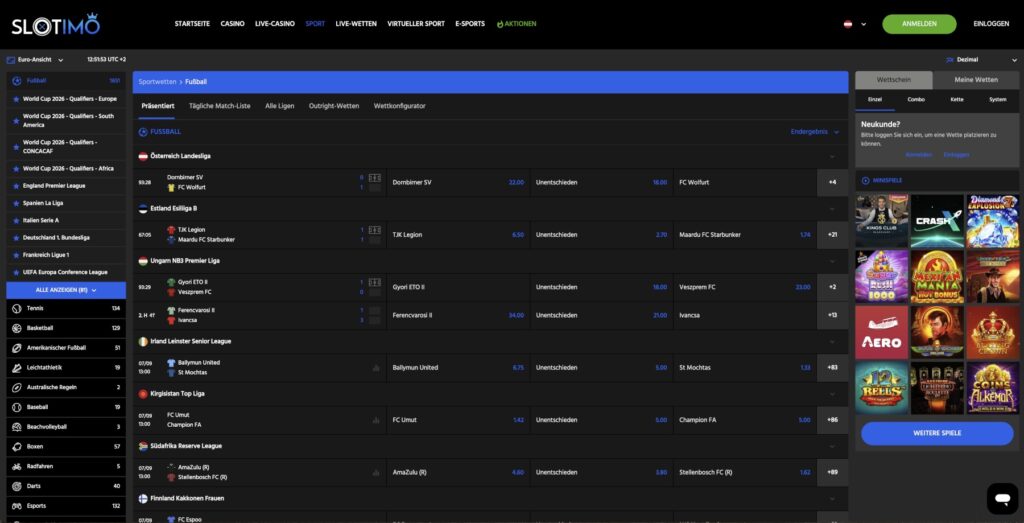Collapse the Estland Esiliiga B section
Image resolution: width=1024 pixels, height=523 pixels.
click(831, 209)
